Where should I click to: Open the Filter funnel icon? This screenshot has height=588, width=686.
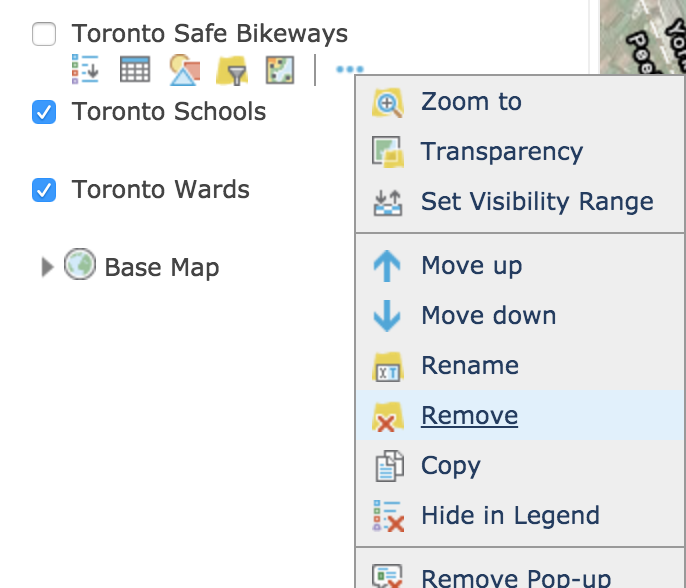[x=232, y=70]
